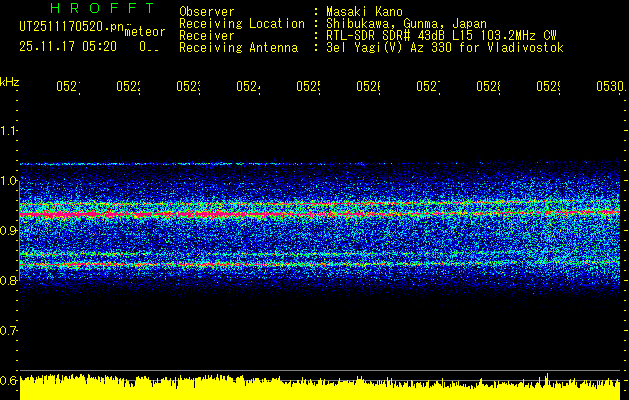Select the filename UT2511170520.pn
Viewport: 629px width, 400px height.
click(71, 26)
